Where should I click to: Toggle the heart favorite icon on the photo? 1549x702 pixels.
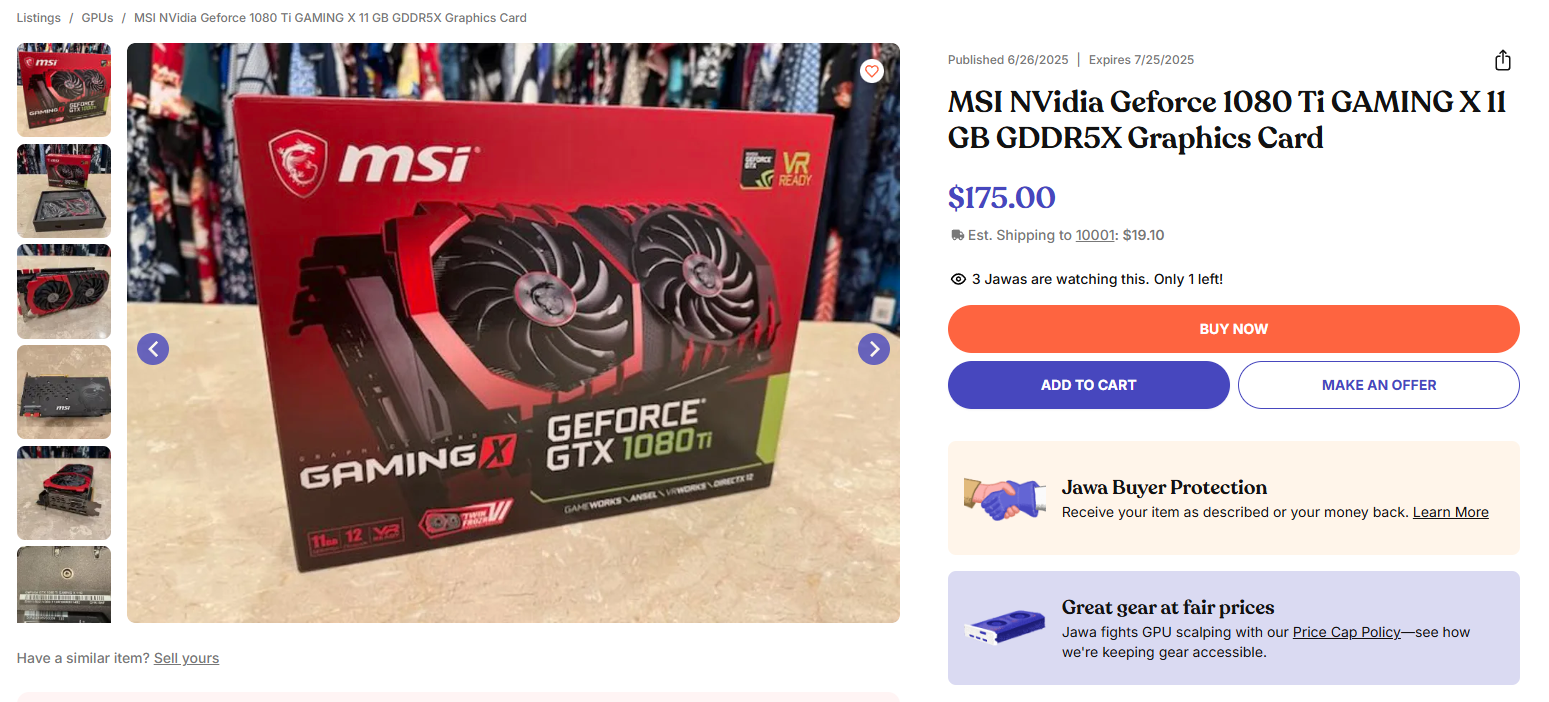click(x=872, y=71)
